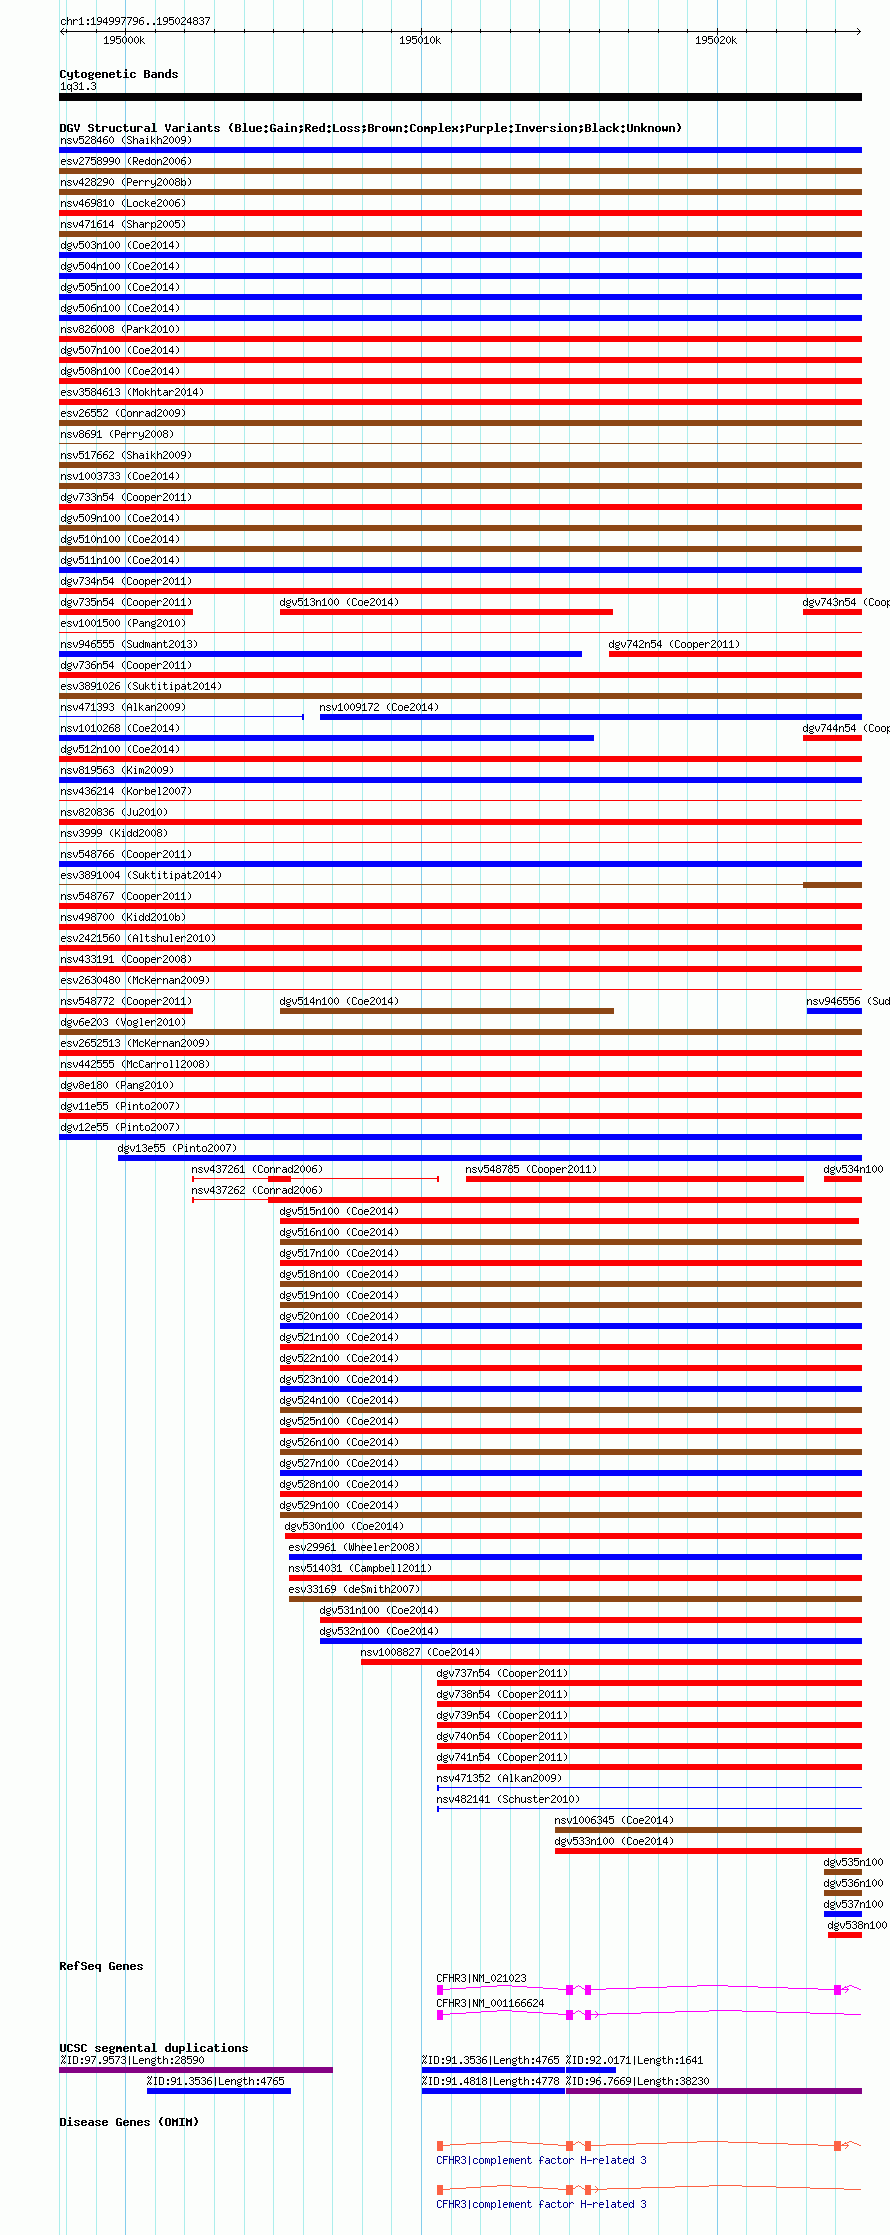890x2235 pixels.
Task: Open the dgv13e55 (Pinto2007) variant
Action: coord(177,1148)
